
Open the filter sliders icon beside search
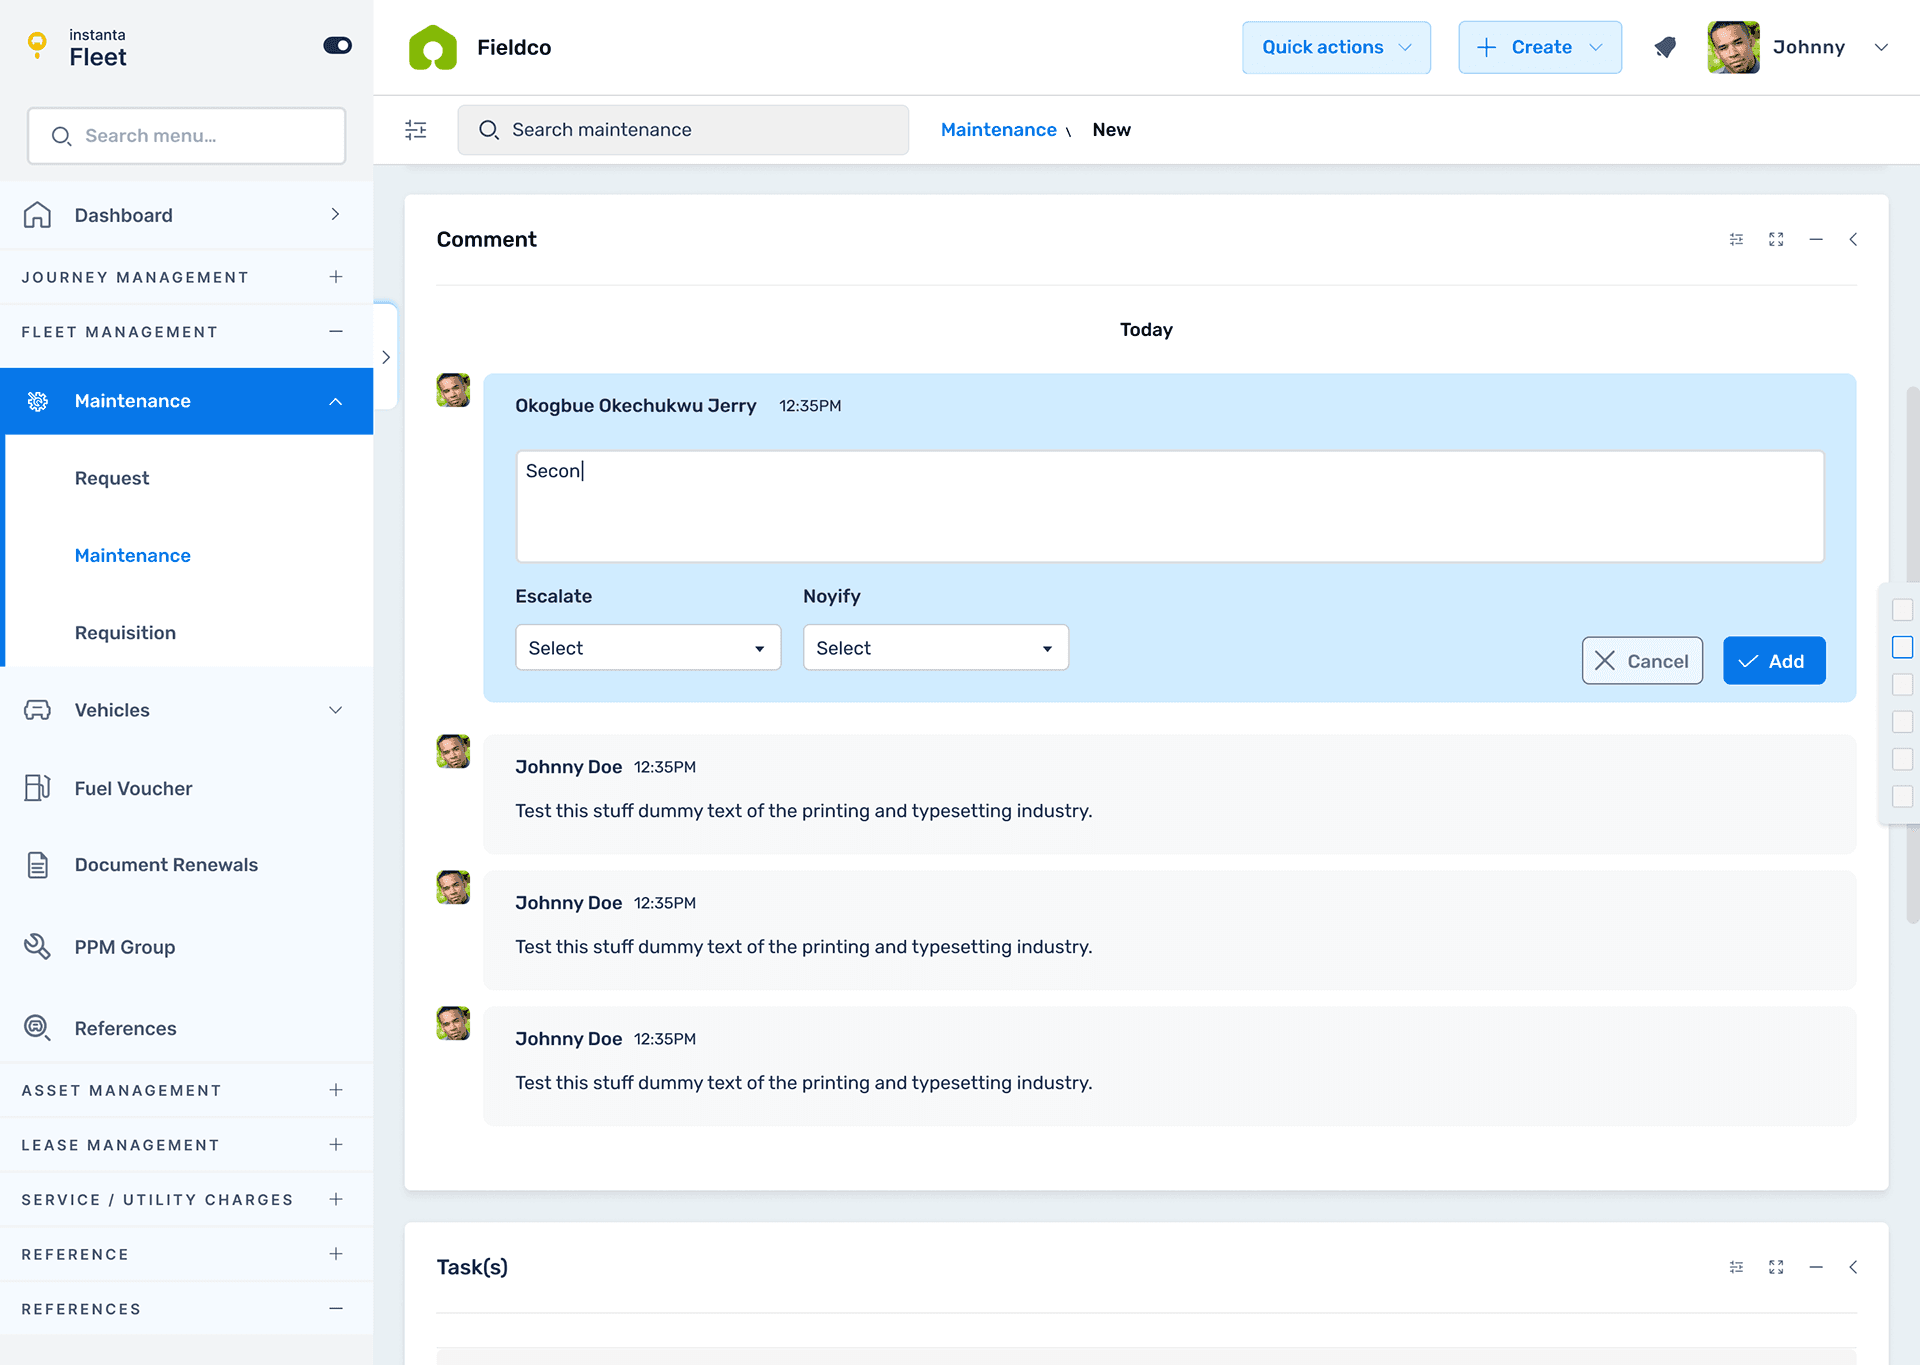click(416, 130)
